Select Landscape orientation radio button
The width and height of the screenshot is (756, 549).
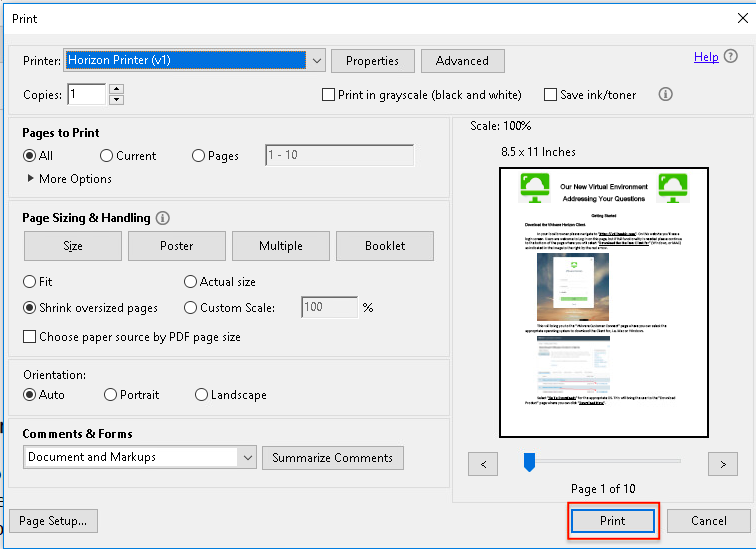coord(202,395)
